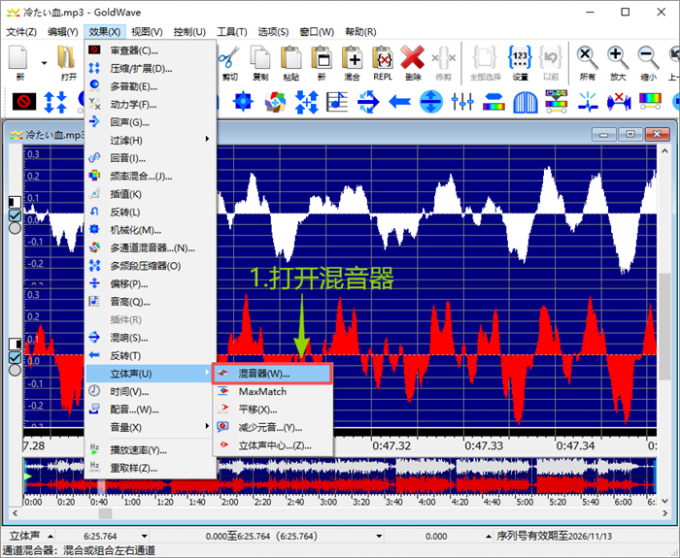
Task: Click the round button under left channel checkbox
Action: (x=15, y=228)
